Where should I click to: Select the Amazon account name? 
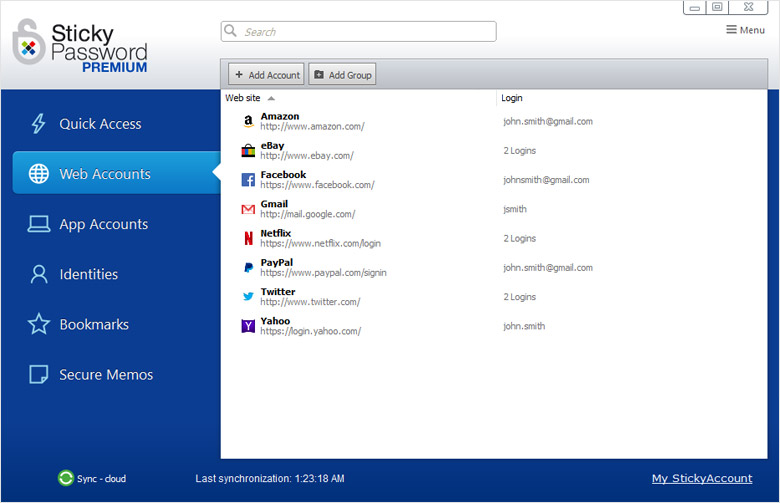(x=280, y=116)
